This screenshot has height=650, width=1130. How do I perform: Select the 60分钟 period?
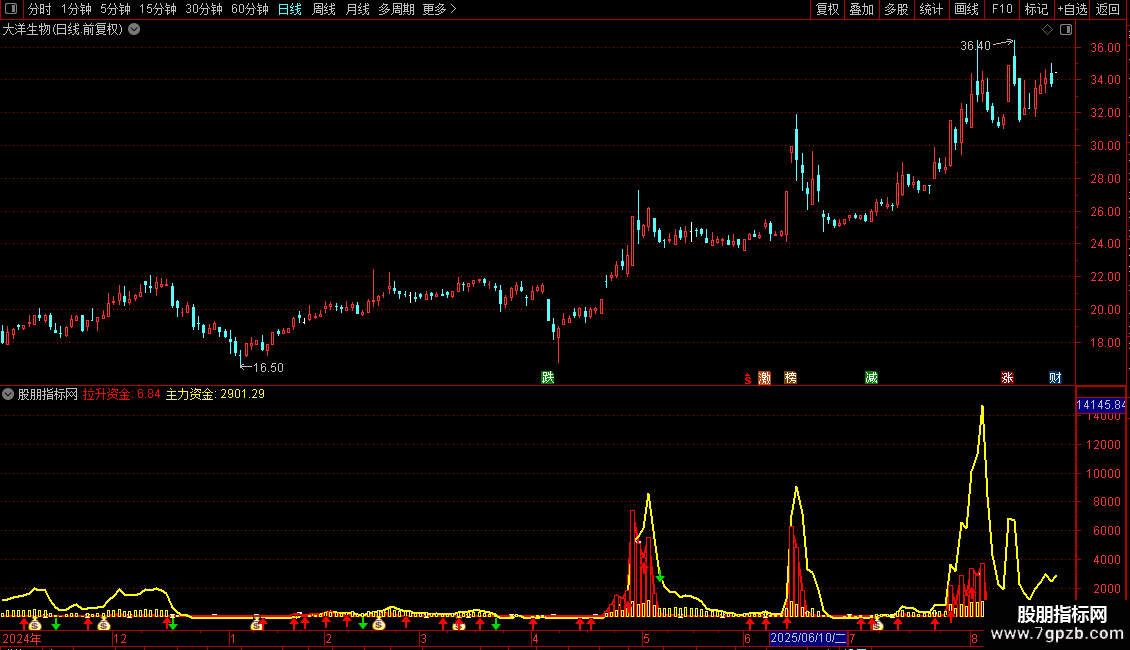[x=250, y=9]
